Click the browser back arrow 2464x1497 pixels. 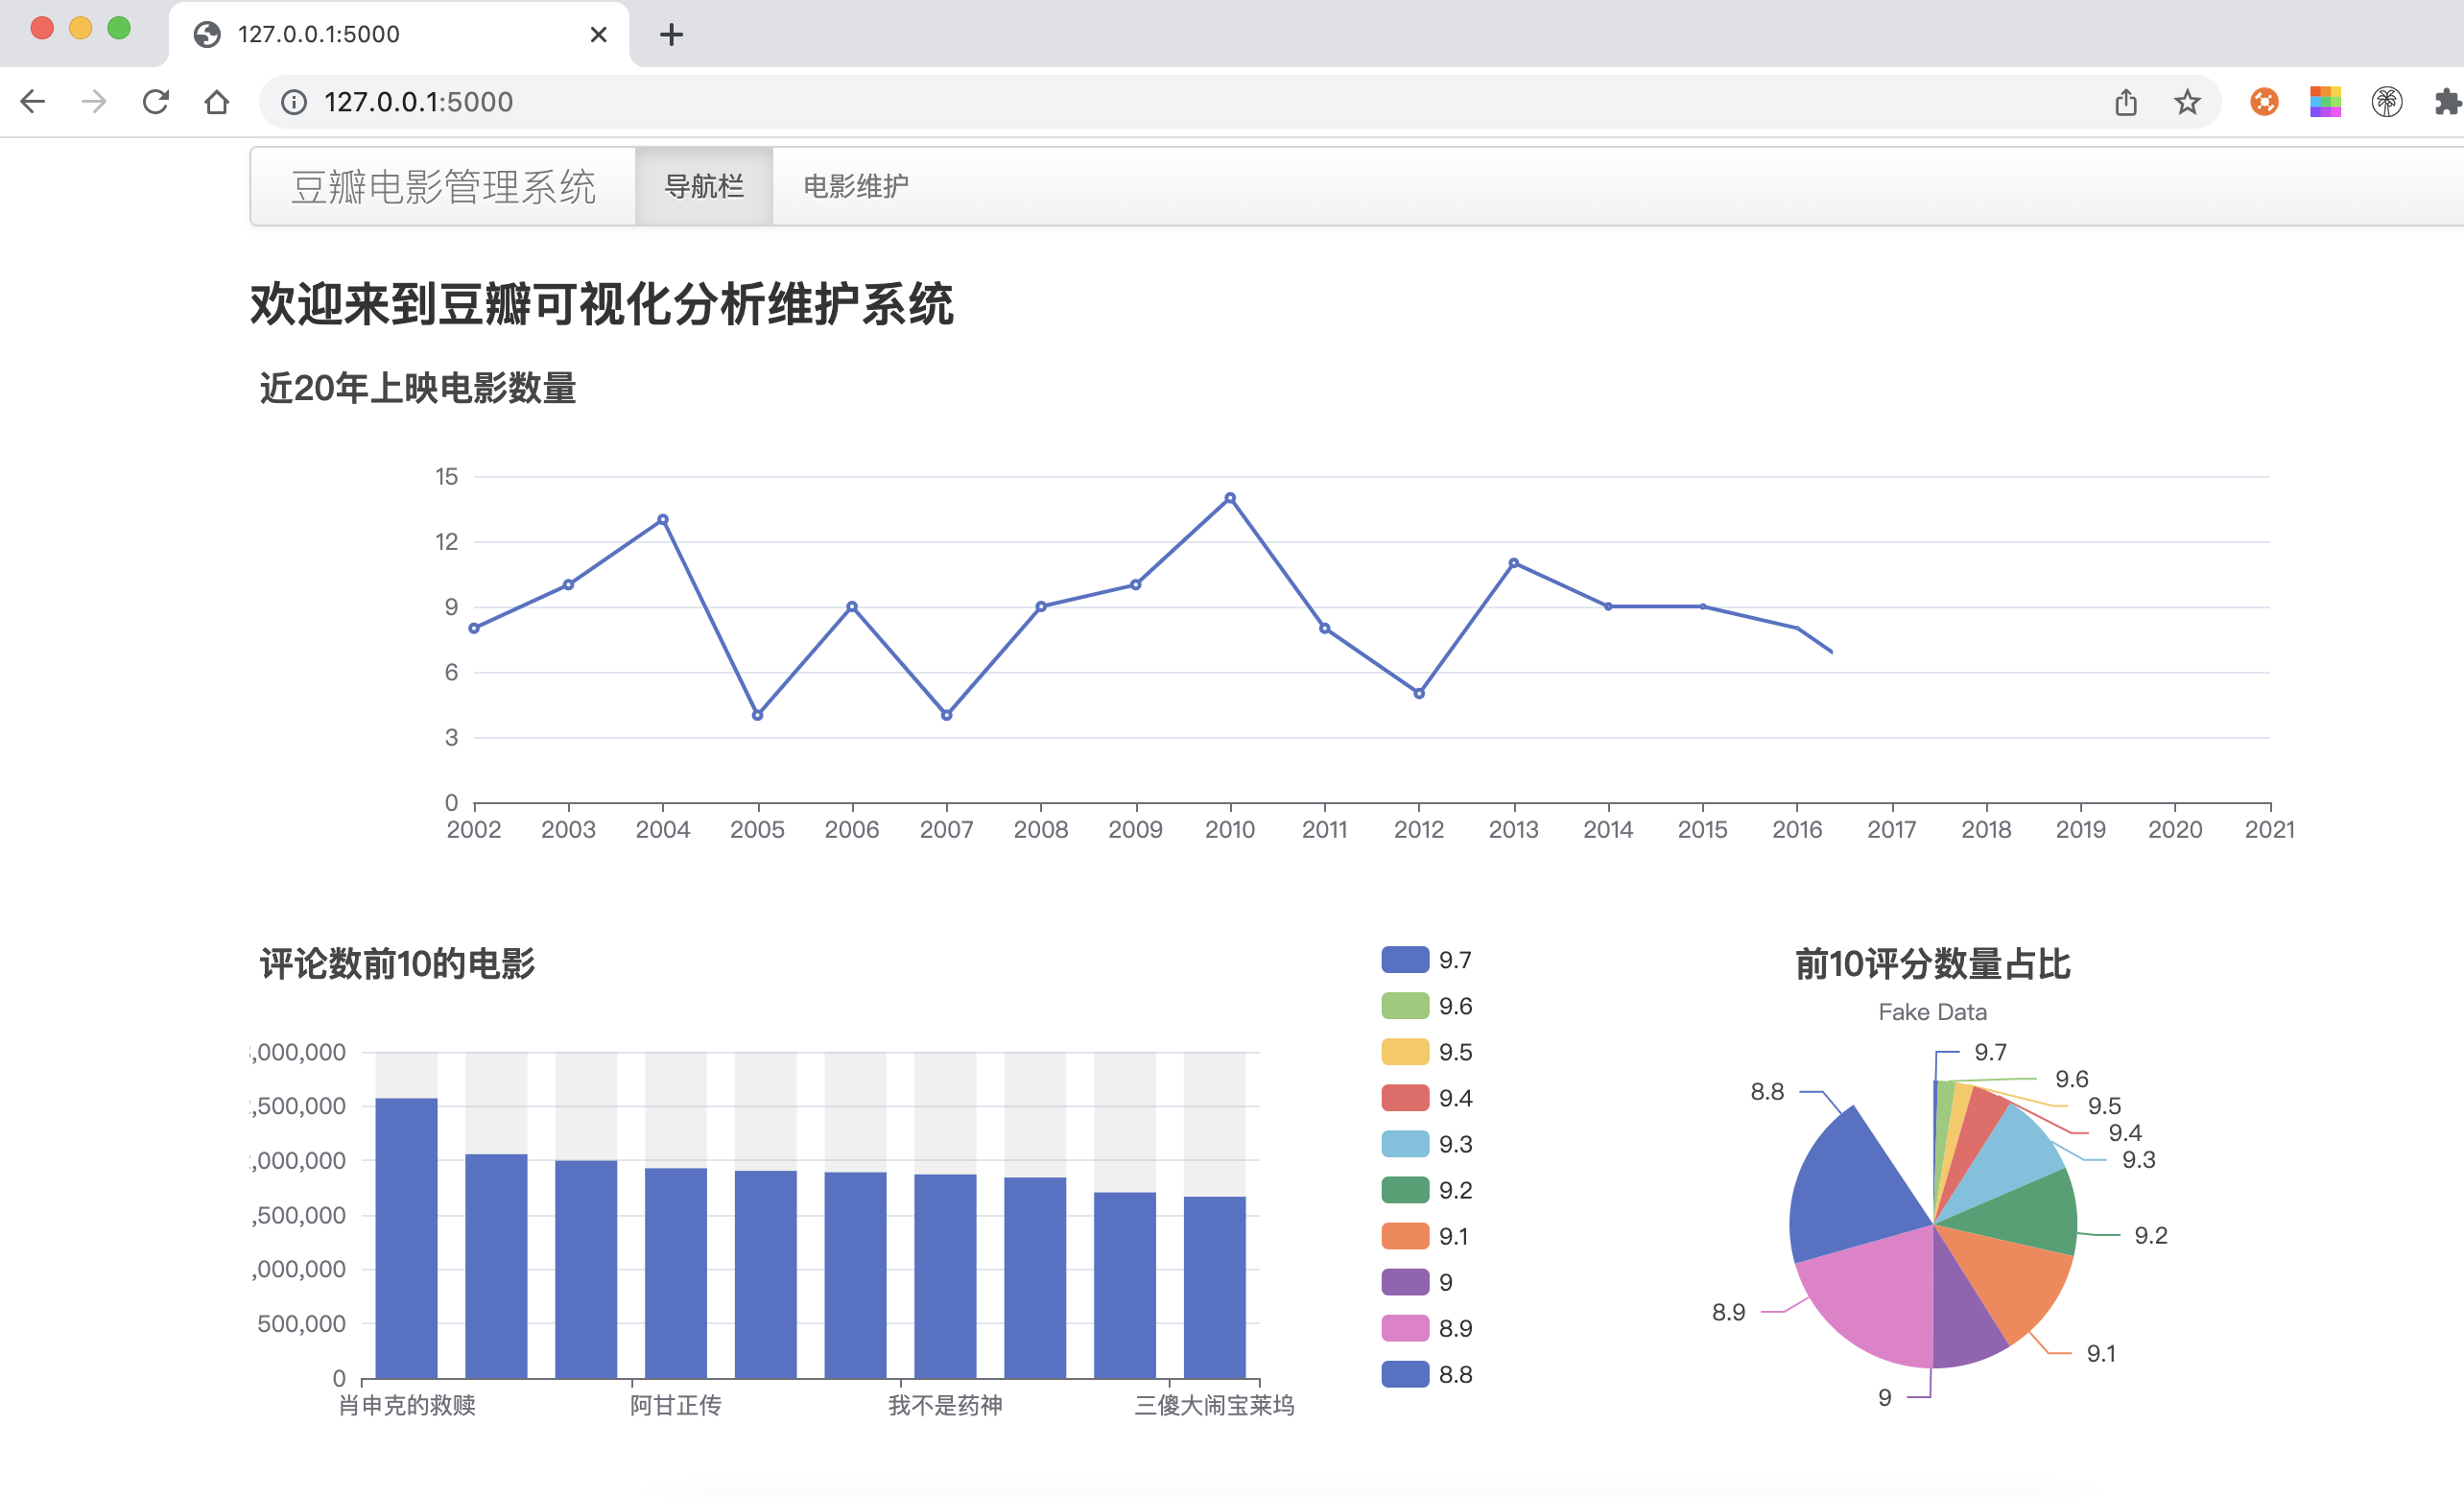click(x=33, y=101)
